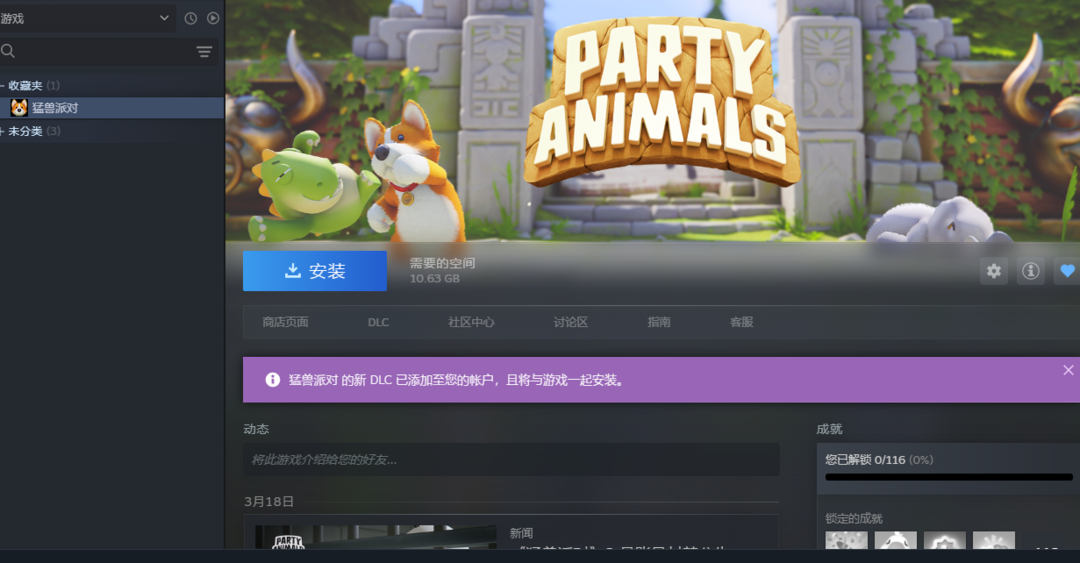Click the library search magnifier icon

8,51
